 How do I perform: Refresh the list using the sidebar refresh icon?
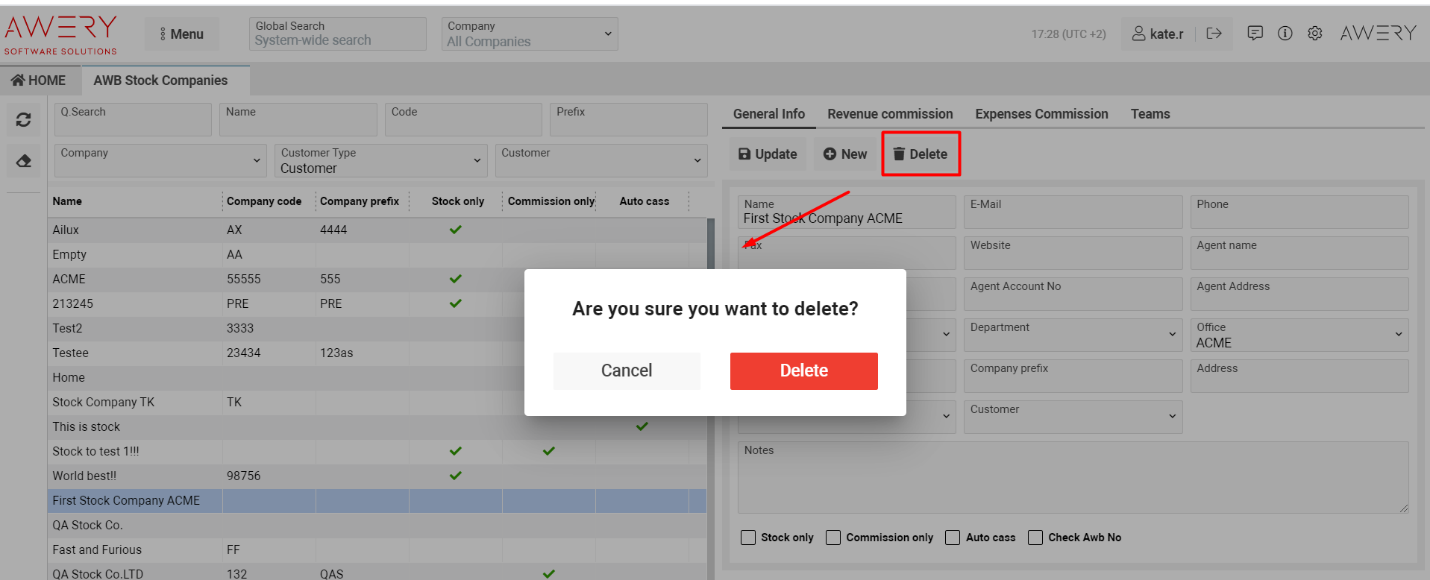[22, 119]
